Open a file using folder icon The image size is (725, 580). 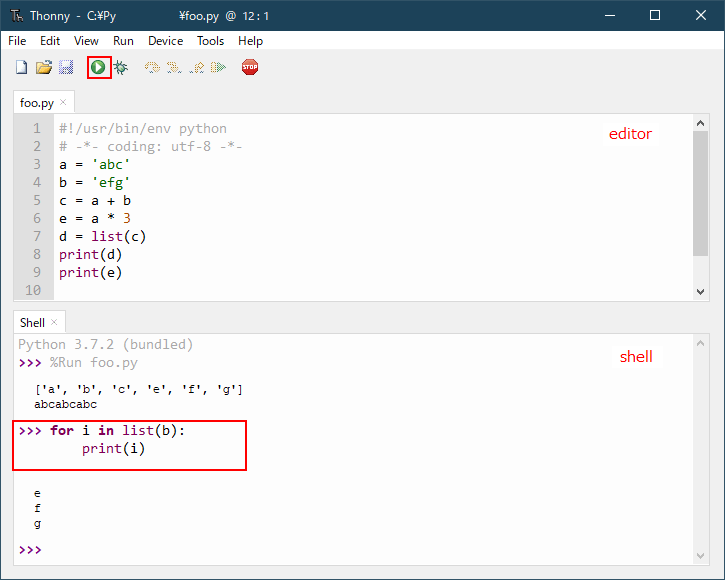tap(44, 68)
